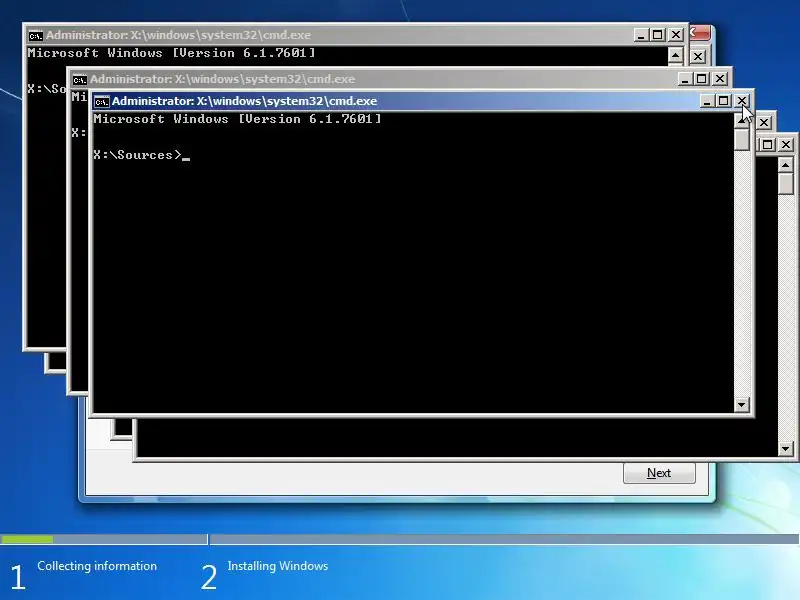Click scroll-down arrow of rightmost hidden cmd window
The height and width of the screenshot is (600, 800).
tap(785, 449)
